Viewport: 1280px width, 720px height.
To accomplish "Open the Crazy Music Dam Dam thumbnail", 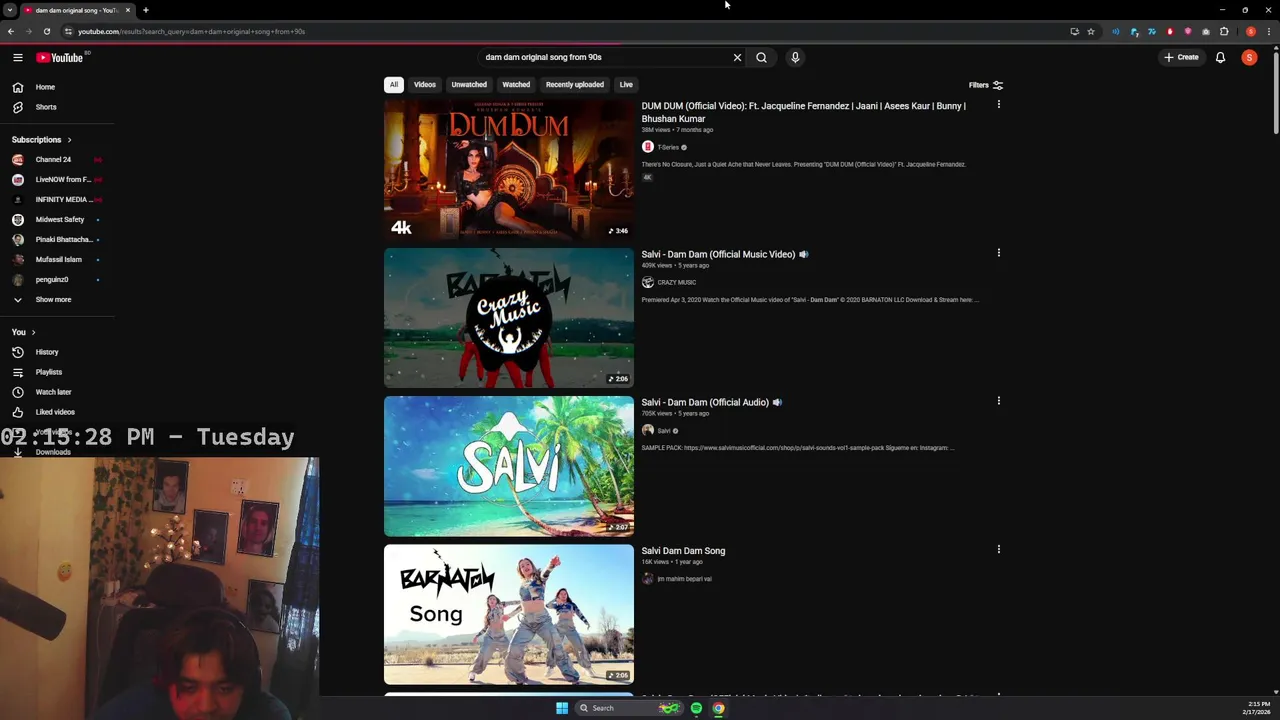I will tap(509, 318).
